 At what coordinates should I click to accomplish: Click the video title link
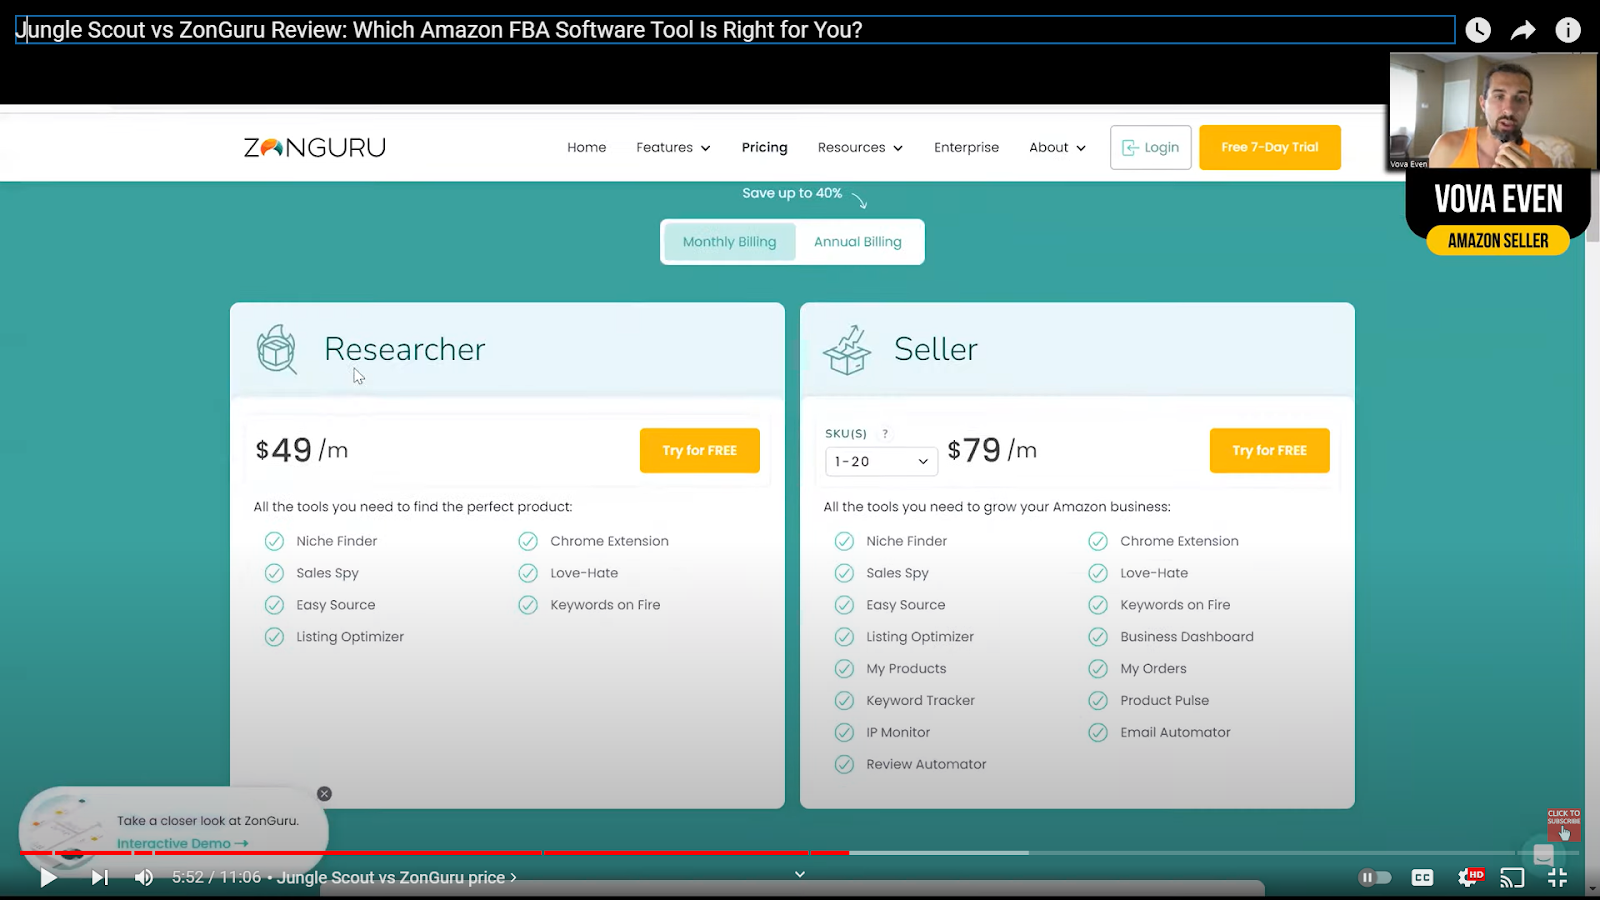[x=439, y=30]
